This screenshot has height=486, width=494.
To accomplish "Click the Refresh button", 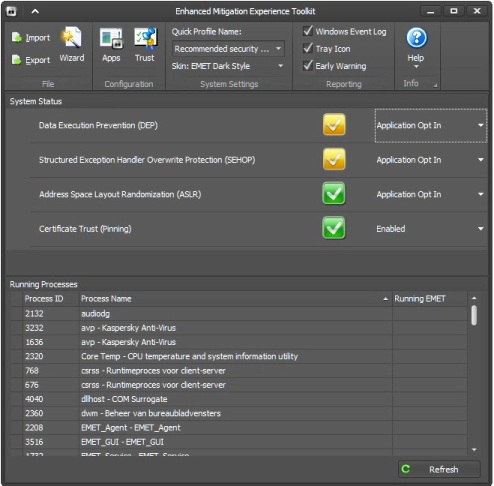I will (x=439, y=469).
